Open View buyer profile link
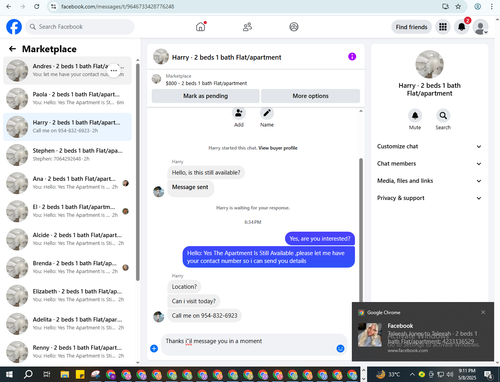This screenshot has width=500, height=382. [x=278, y=148]
